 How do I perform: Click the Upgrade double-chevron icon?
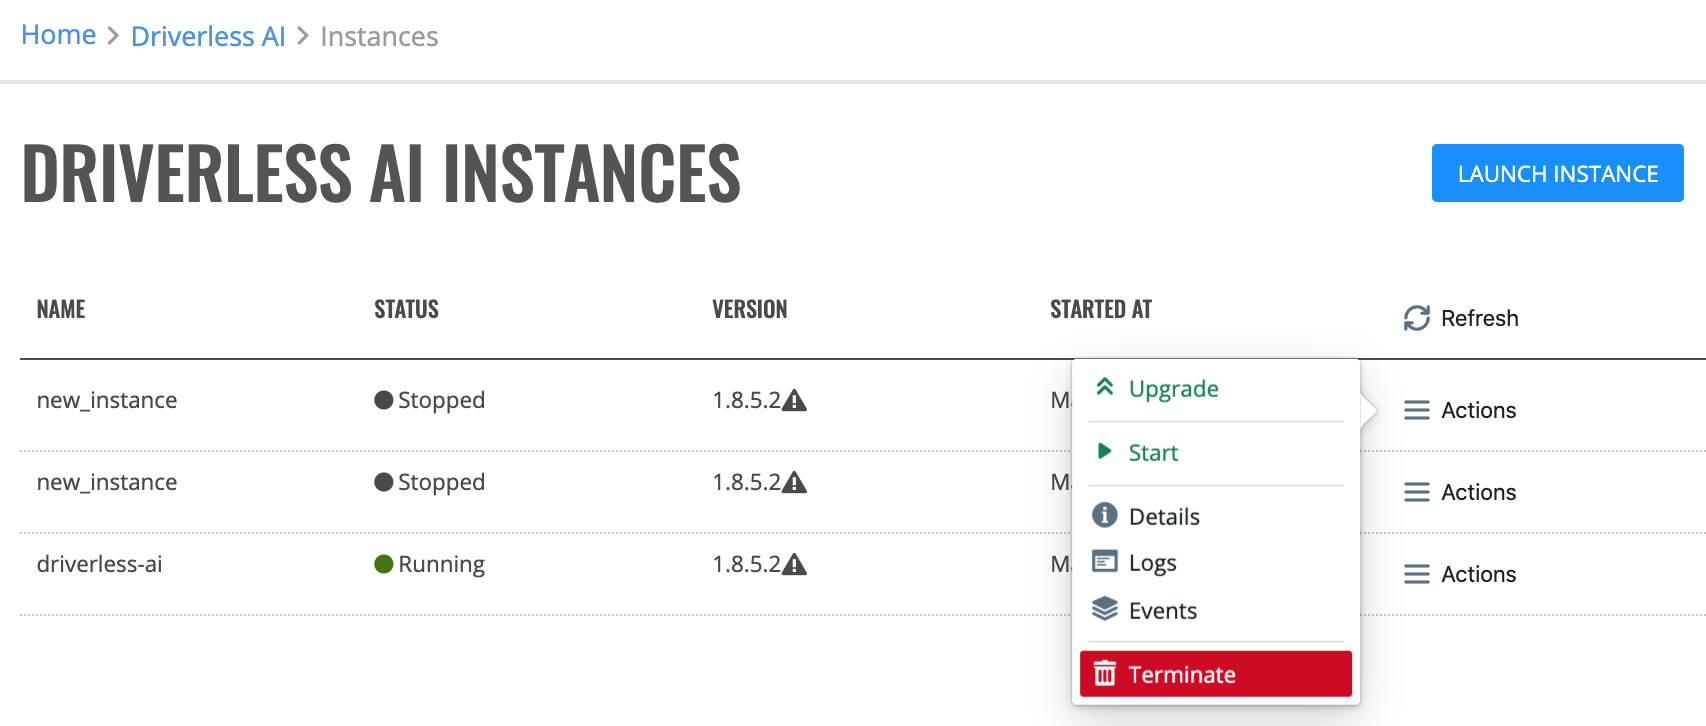(x=1104, y=387)
